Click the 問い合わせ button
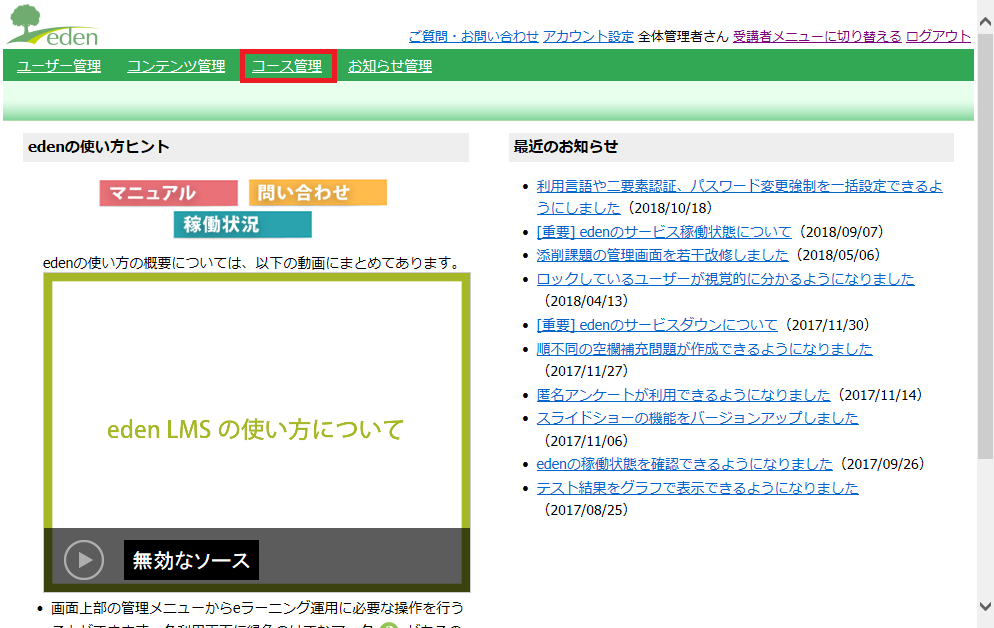 click(318, 193)
